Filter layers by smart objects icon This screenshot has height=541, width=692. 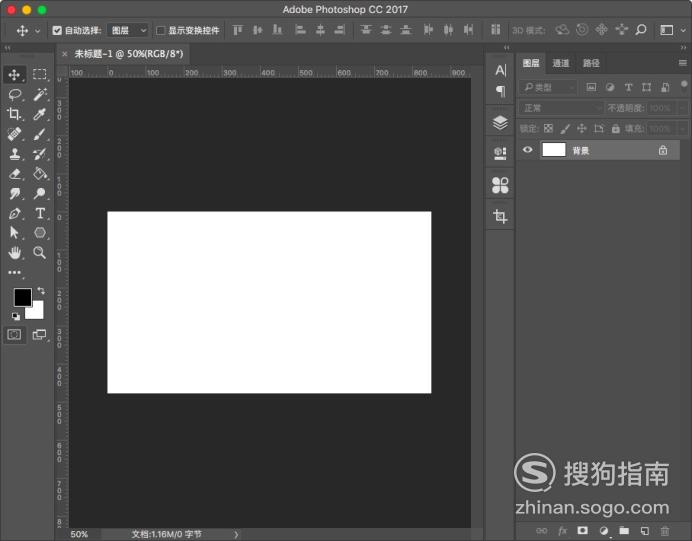pyautogui.click(x=665, y=87)
